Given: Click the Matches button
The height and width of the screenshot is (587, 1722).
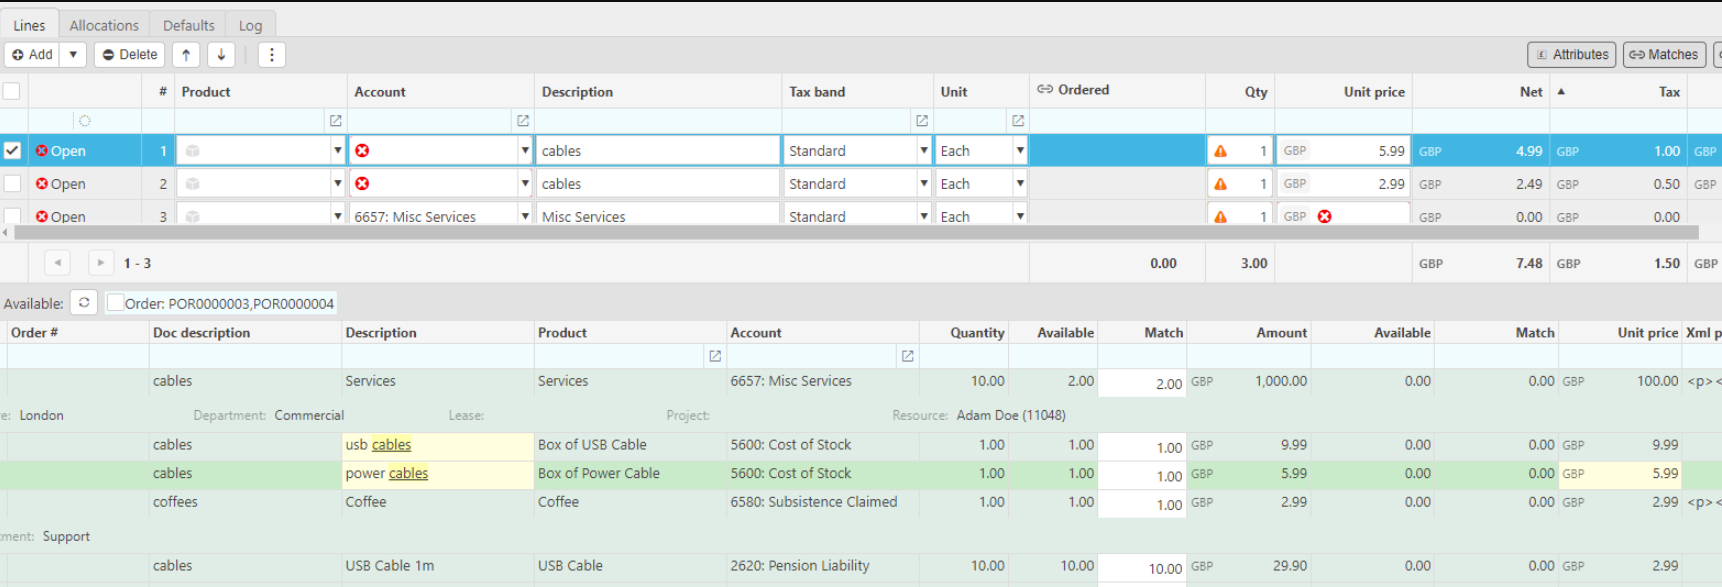Looking at the screenshot, I should (x=1664, y=55).
